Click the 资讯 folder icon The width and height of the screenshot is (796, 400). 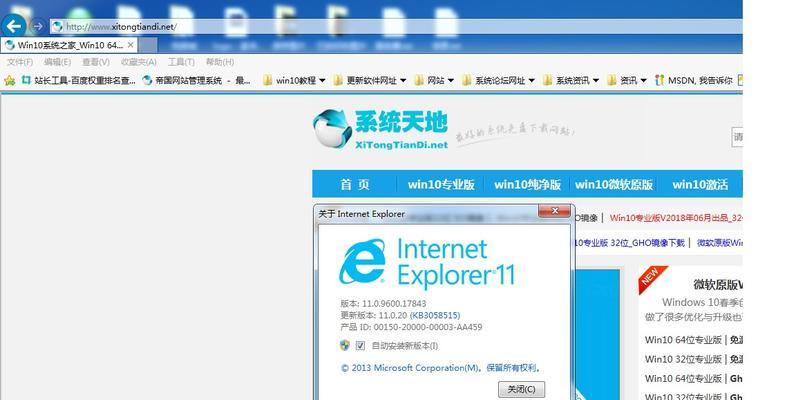612,80
